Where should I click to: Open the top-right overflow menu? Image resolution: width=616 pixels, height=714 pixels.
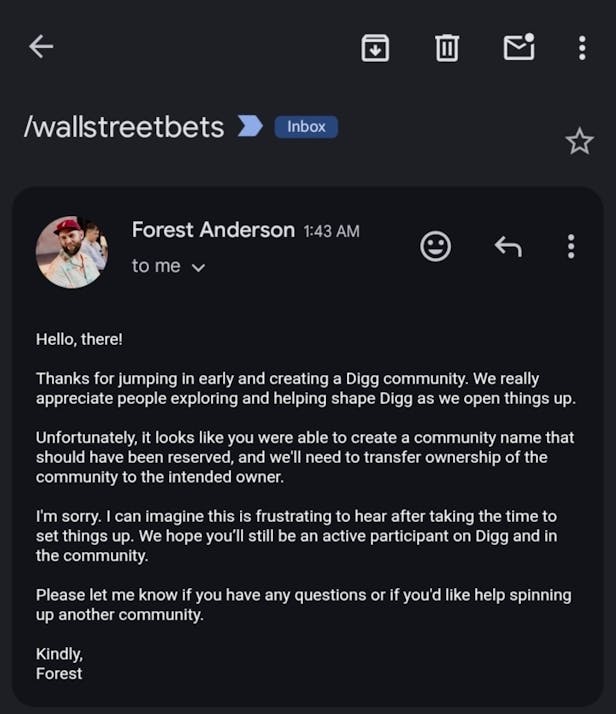click(x=582, y=47)
